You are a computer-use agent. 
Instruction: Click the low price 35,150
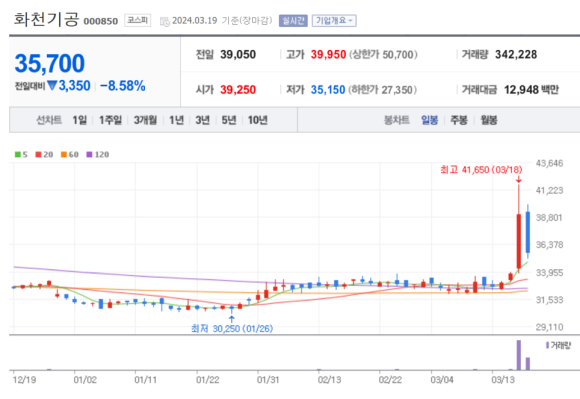(328, 89)
